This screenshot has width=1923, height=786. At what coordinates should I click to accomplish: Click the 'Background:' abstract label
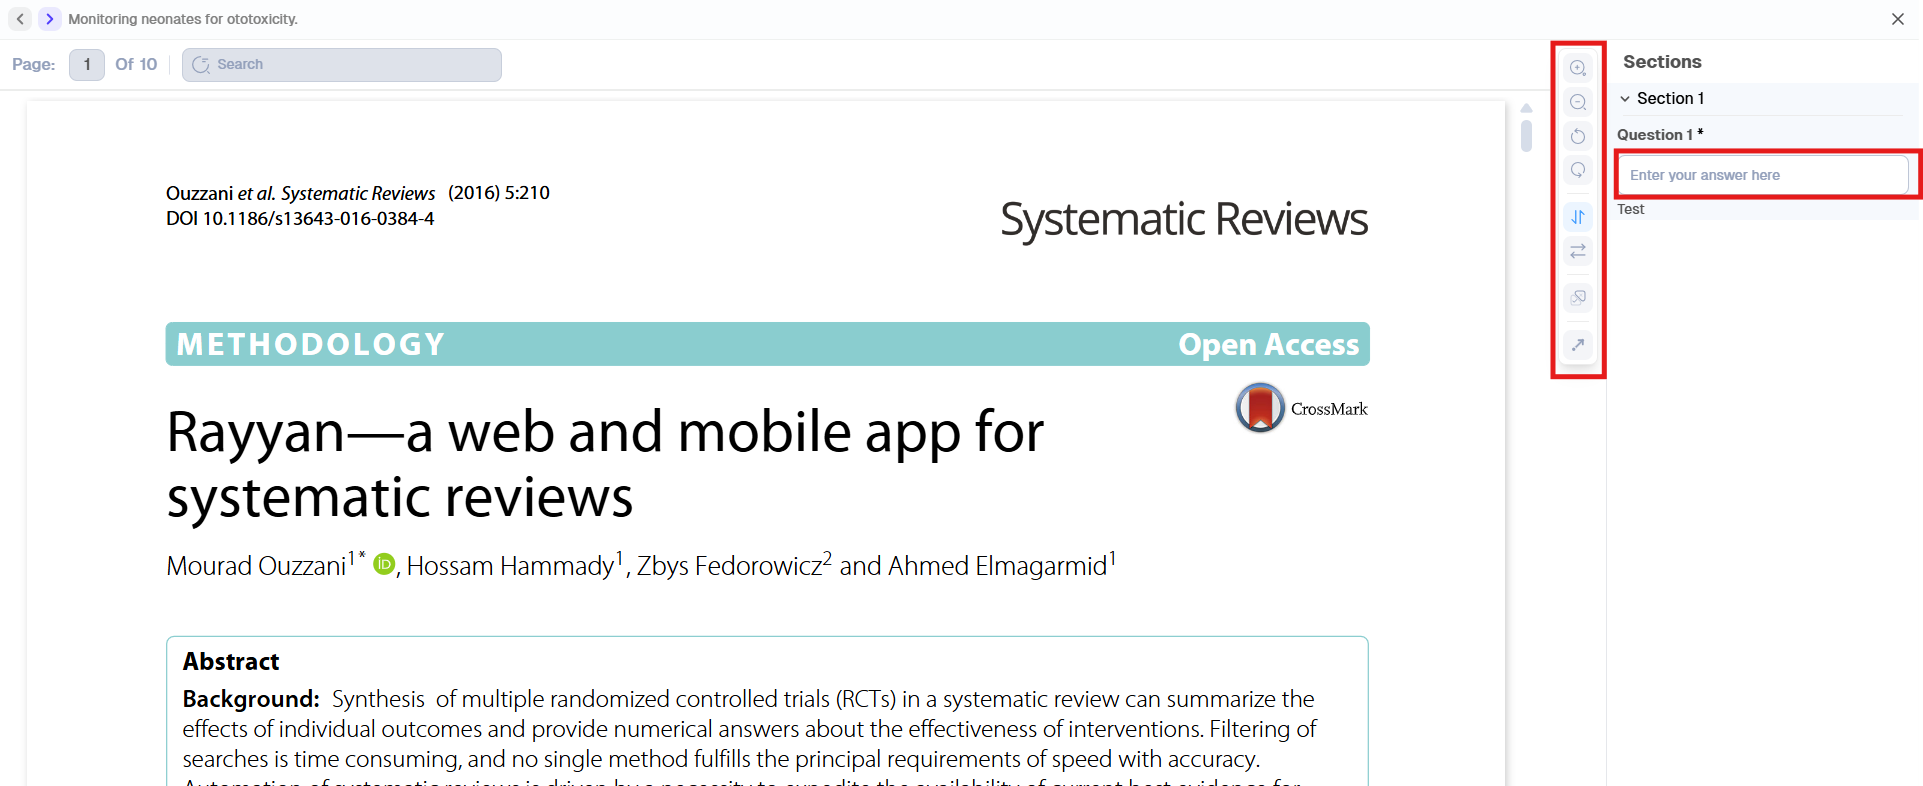coord(251,699)
